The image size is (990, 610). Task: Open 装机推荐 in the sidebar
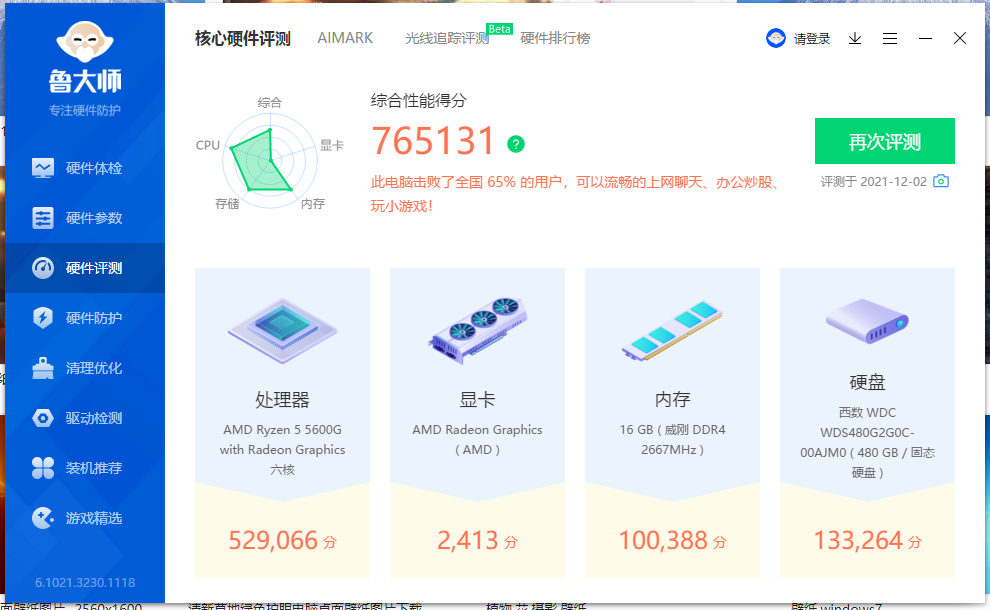click(85, 467)
